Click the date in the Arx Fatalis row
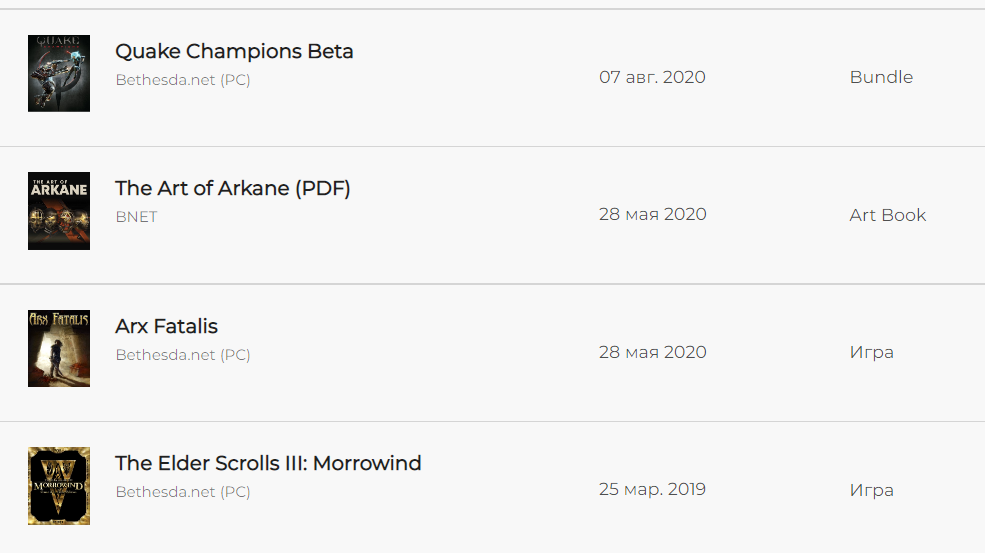Viewport: 985px width, 553px height. (653, 352)
